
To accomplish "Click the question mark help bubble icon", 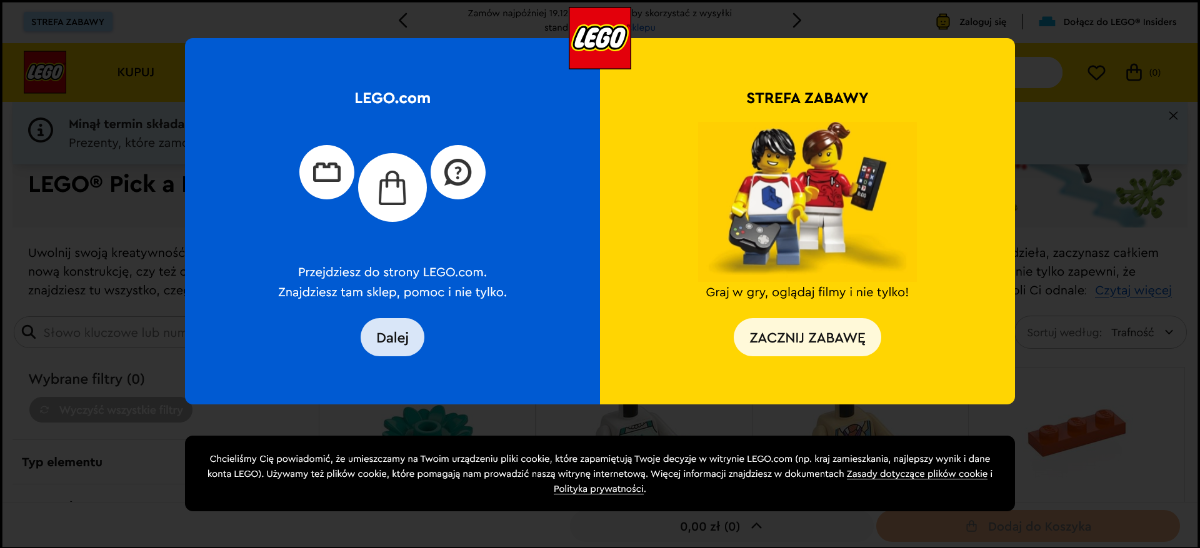I will (x=458, y=172).
